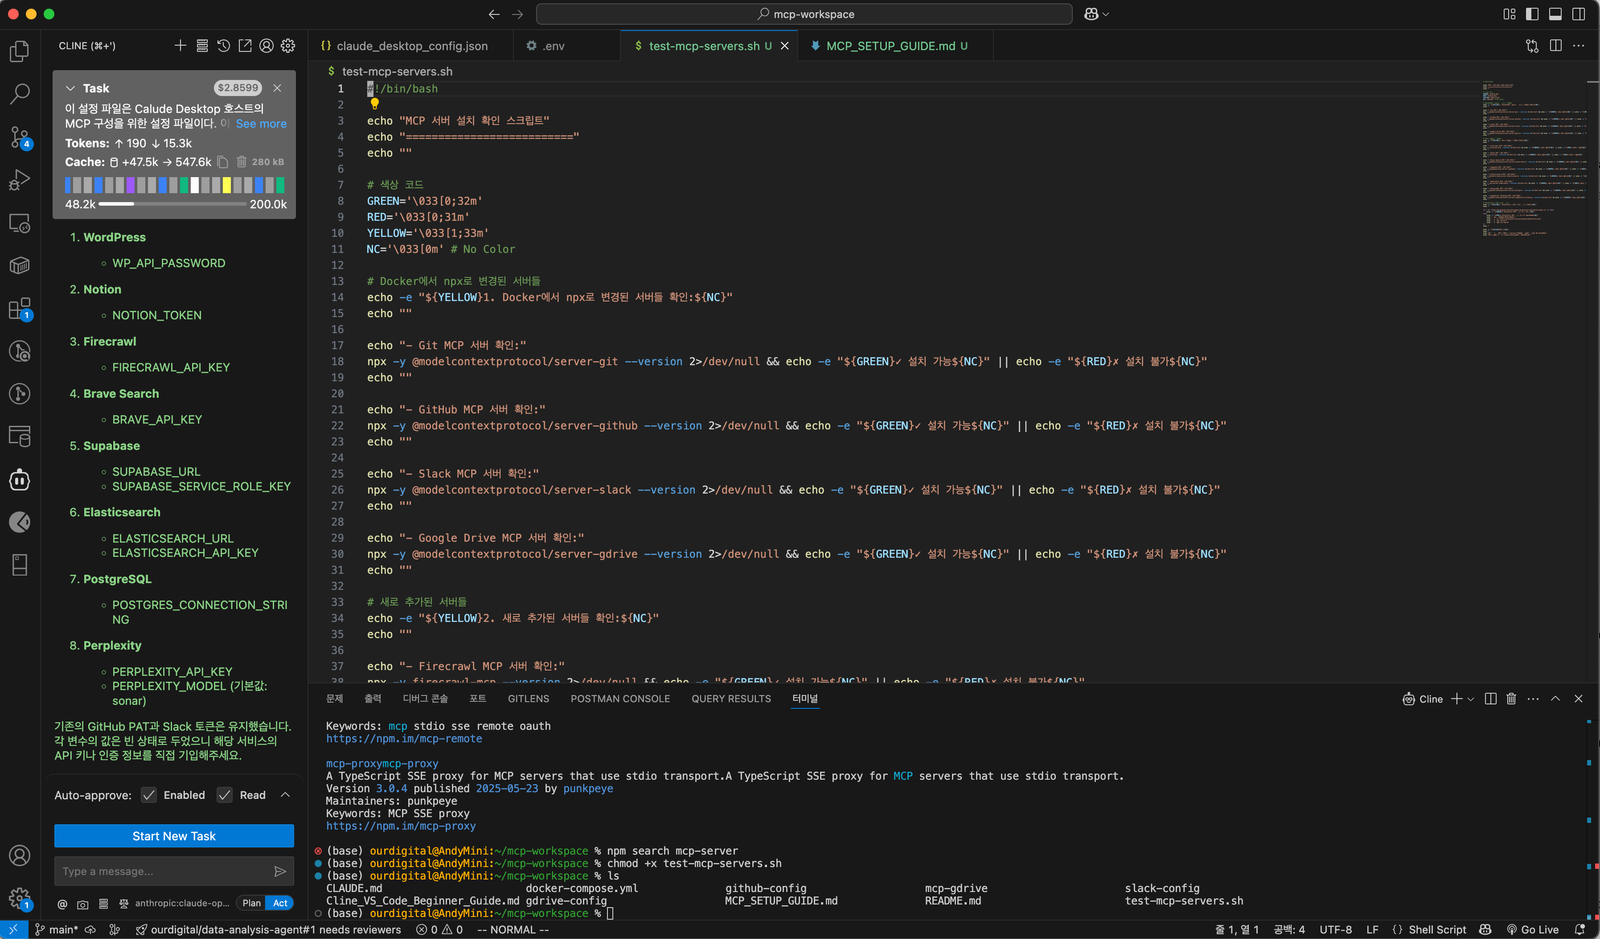Kill the terminal using the trash icon
Image resolution: width=1600 pixels, height=939 pixels.
[x=1511, y=699]
